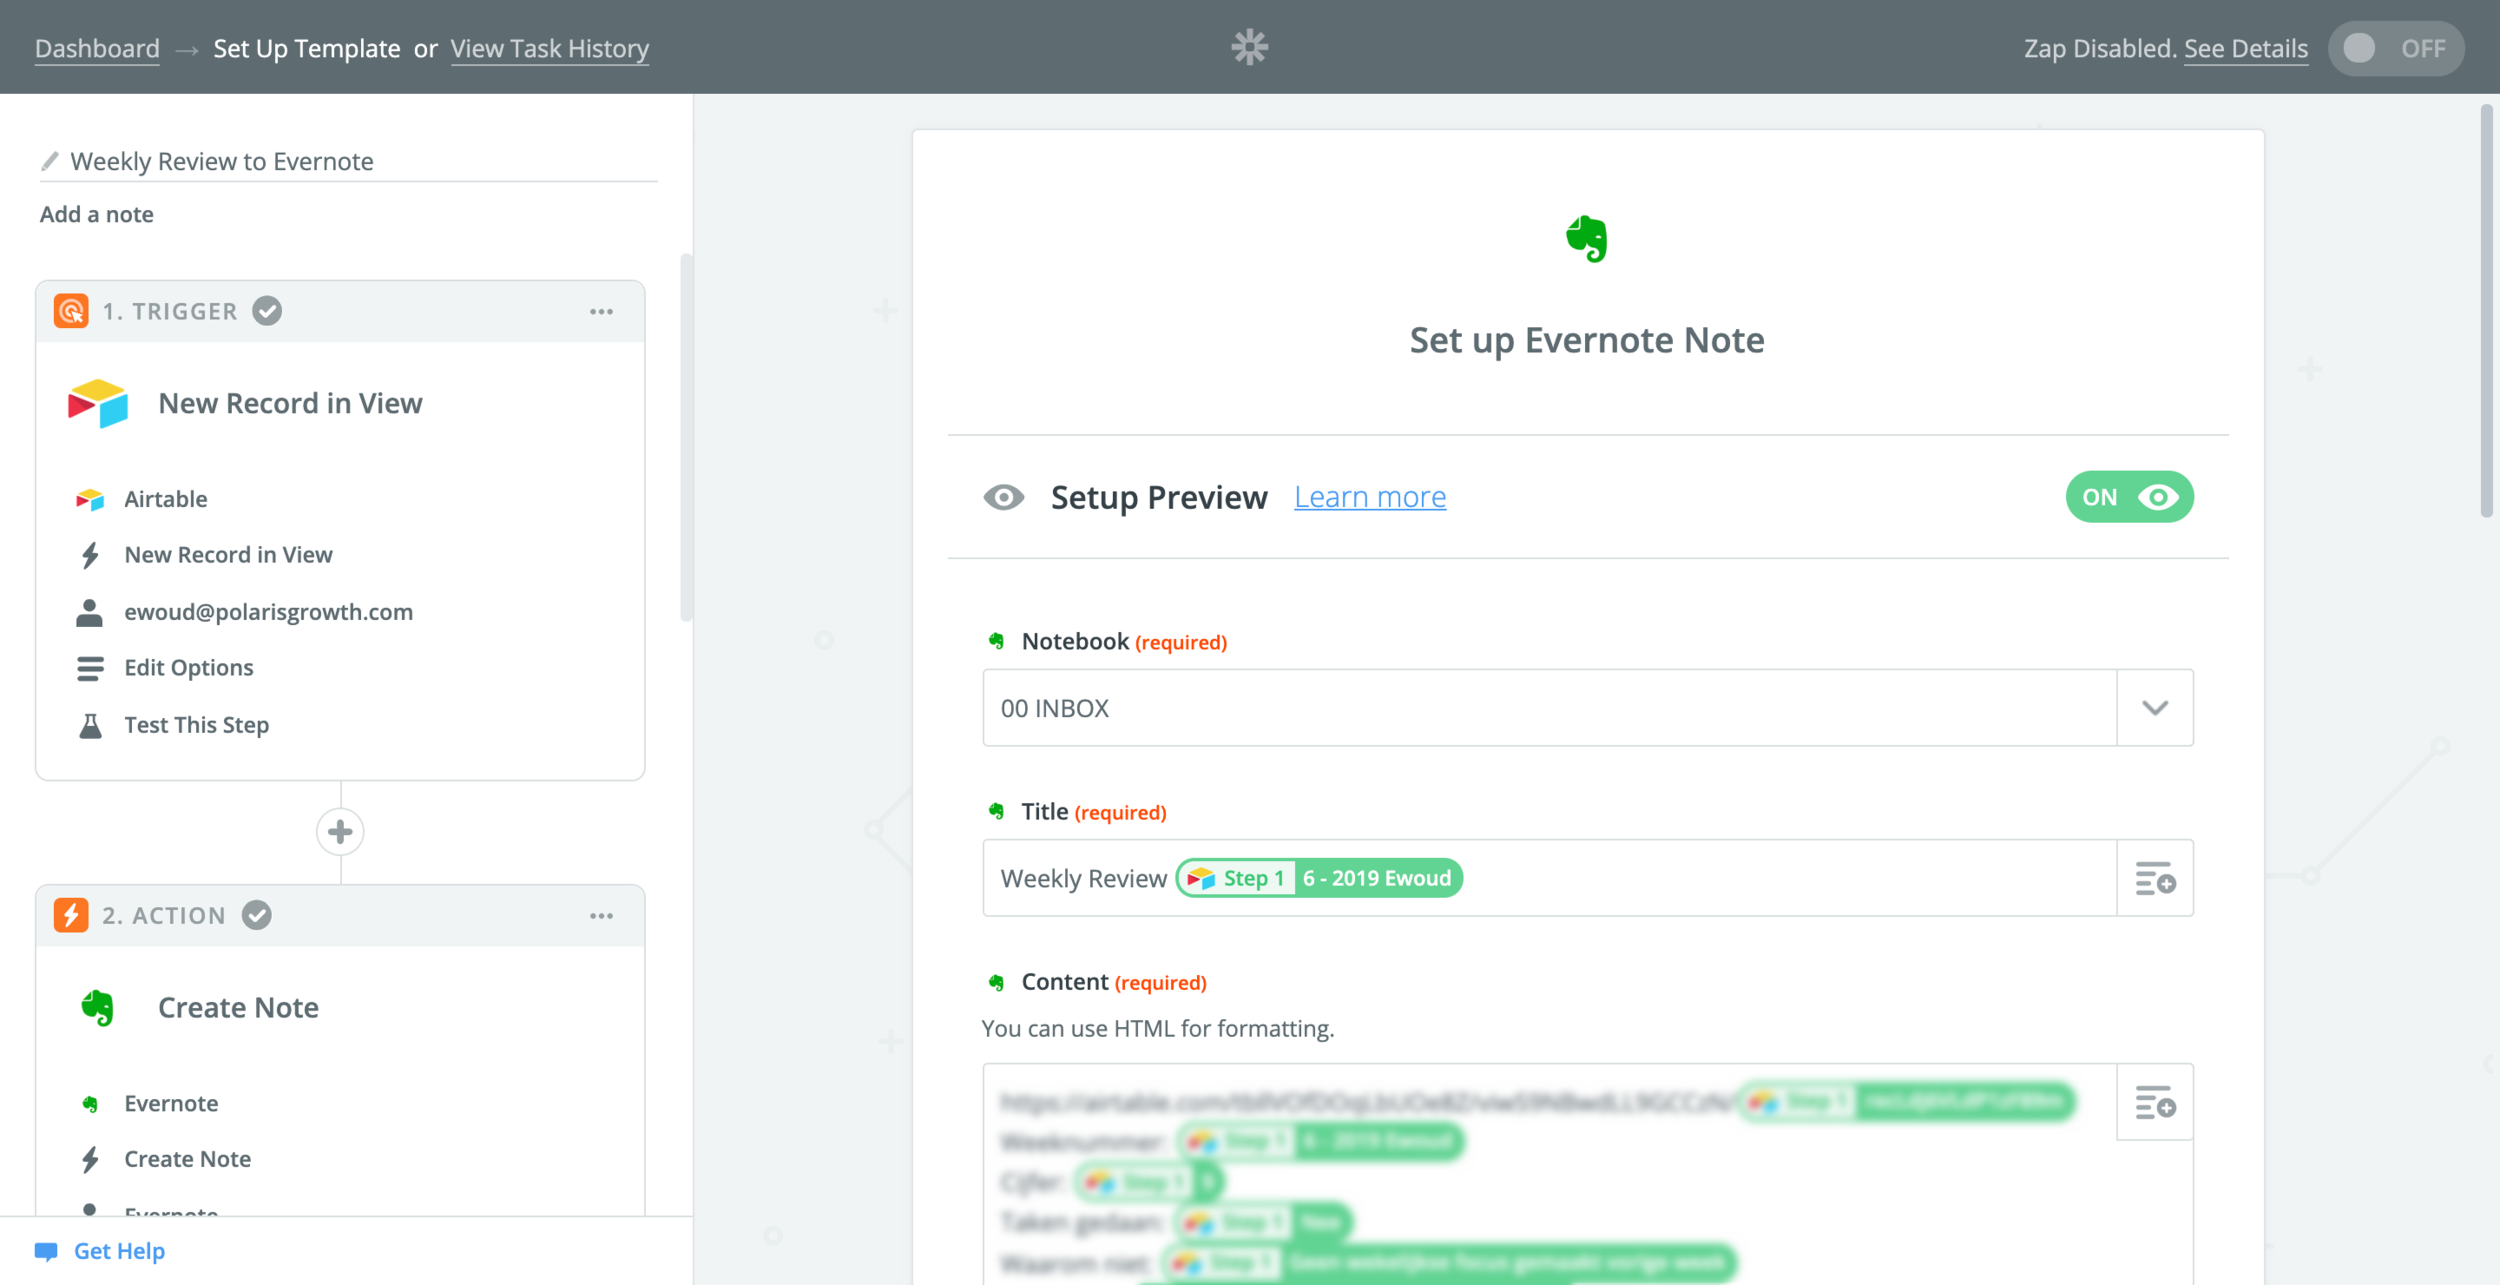
Task: Click the Zapier asterisk logo in header
Action: pos(1249,47)
